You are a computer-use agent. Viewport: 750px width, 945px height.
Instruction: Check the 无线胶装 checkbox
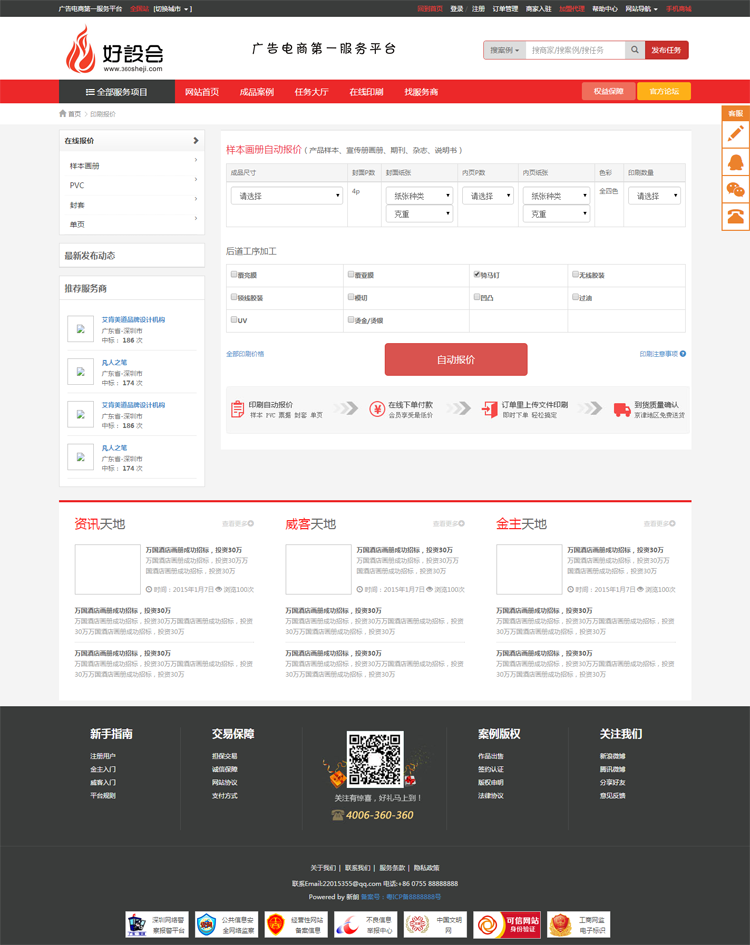pyautogui.click(x=576, y=274)
